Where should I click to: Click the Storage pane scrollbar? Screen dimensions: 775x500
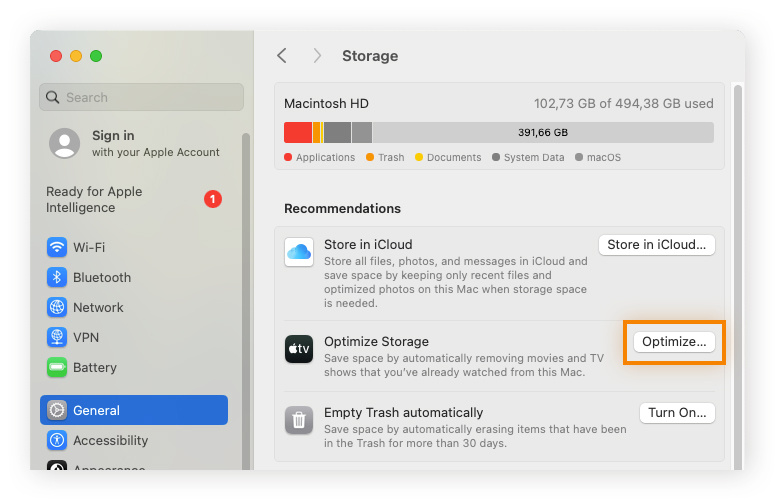click(737, 277)
